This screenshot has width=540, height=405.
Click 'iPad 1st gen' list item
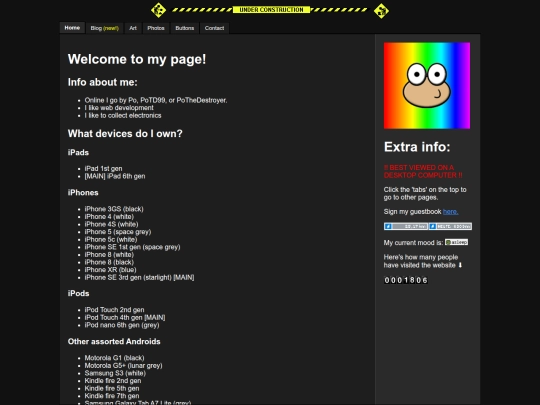[x=103, y=168]
